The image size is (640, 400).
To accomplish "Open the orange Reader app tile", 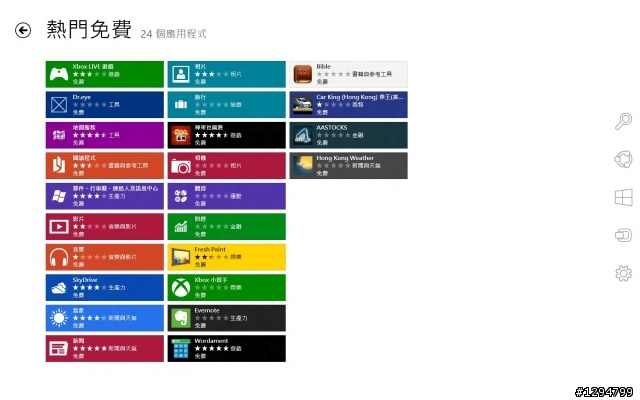I will point(104,166).
